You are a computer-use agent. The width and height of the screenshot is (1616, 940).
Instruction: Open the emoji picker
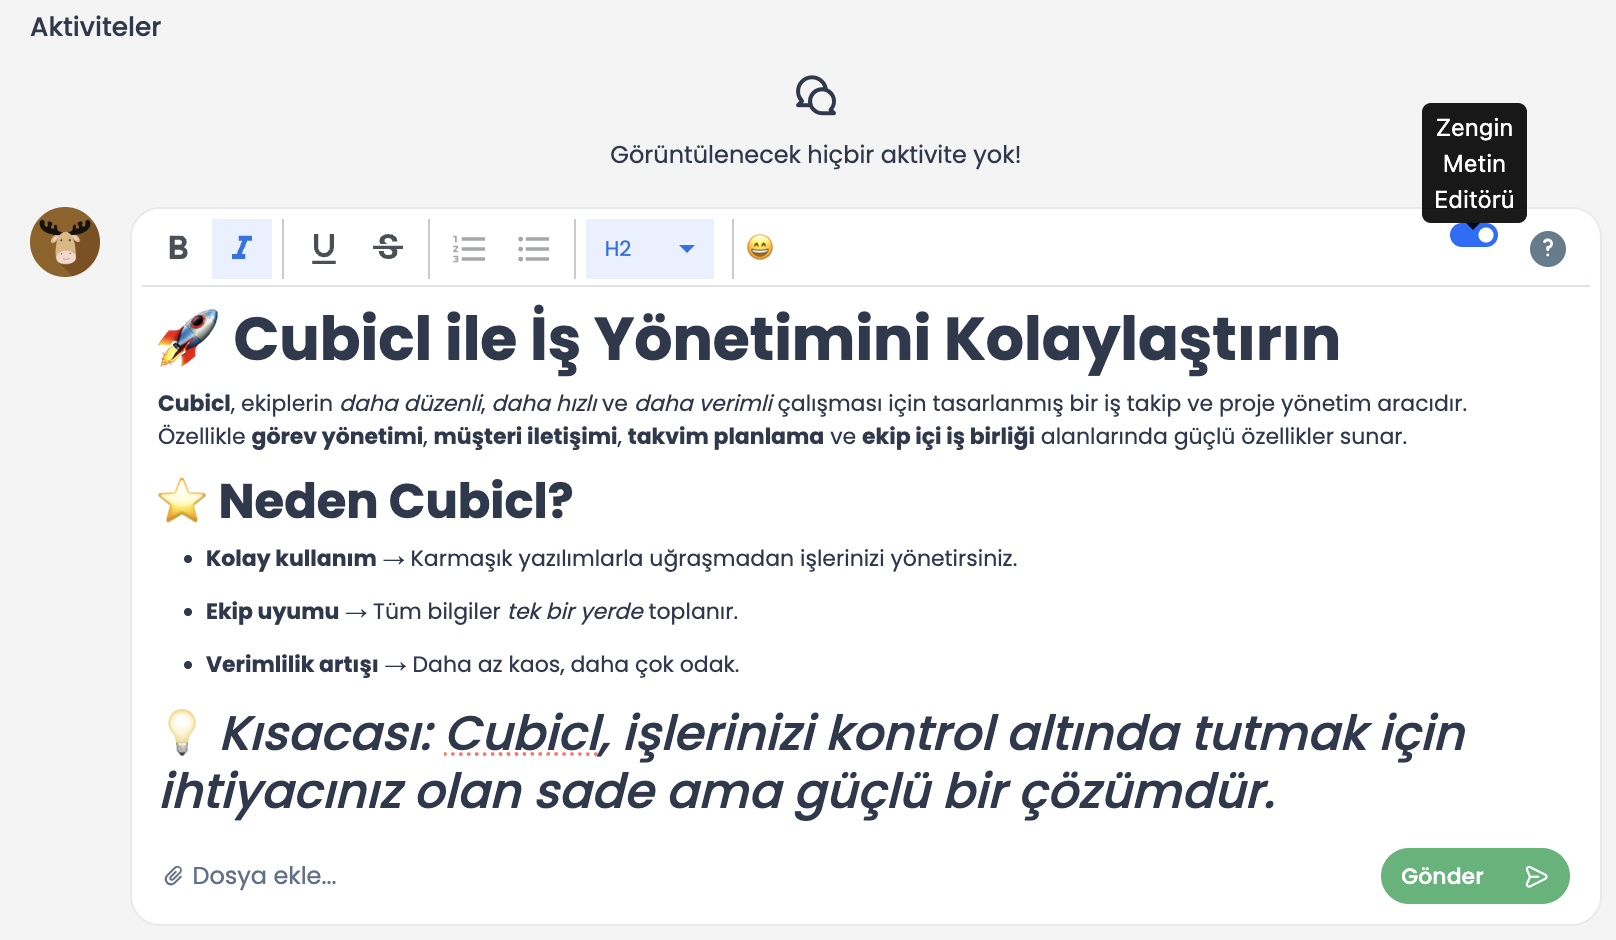(760, 247)
